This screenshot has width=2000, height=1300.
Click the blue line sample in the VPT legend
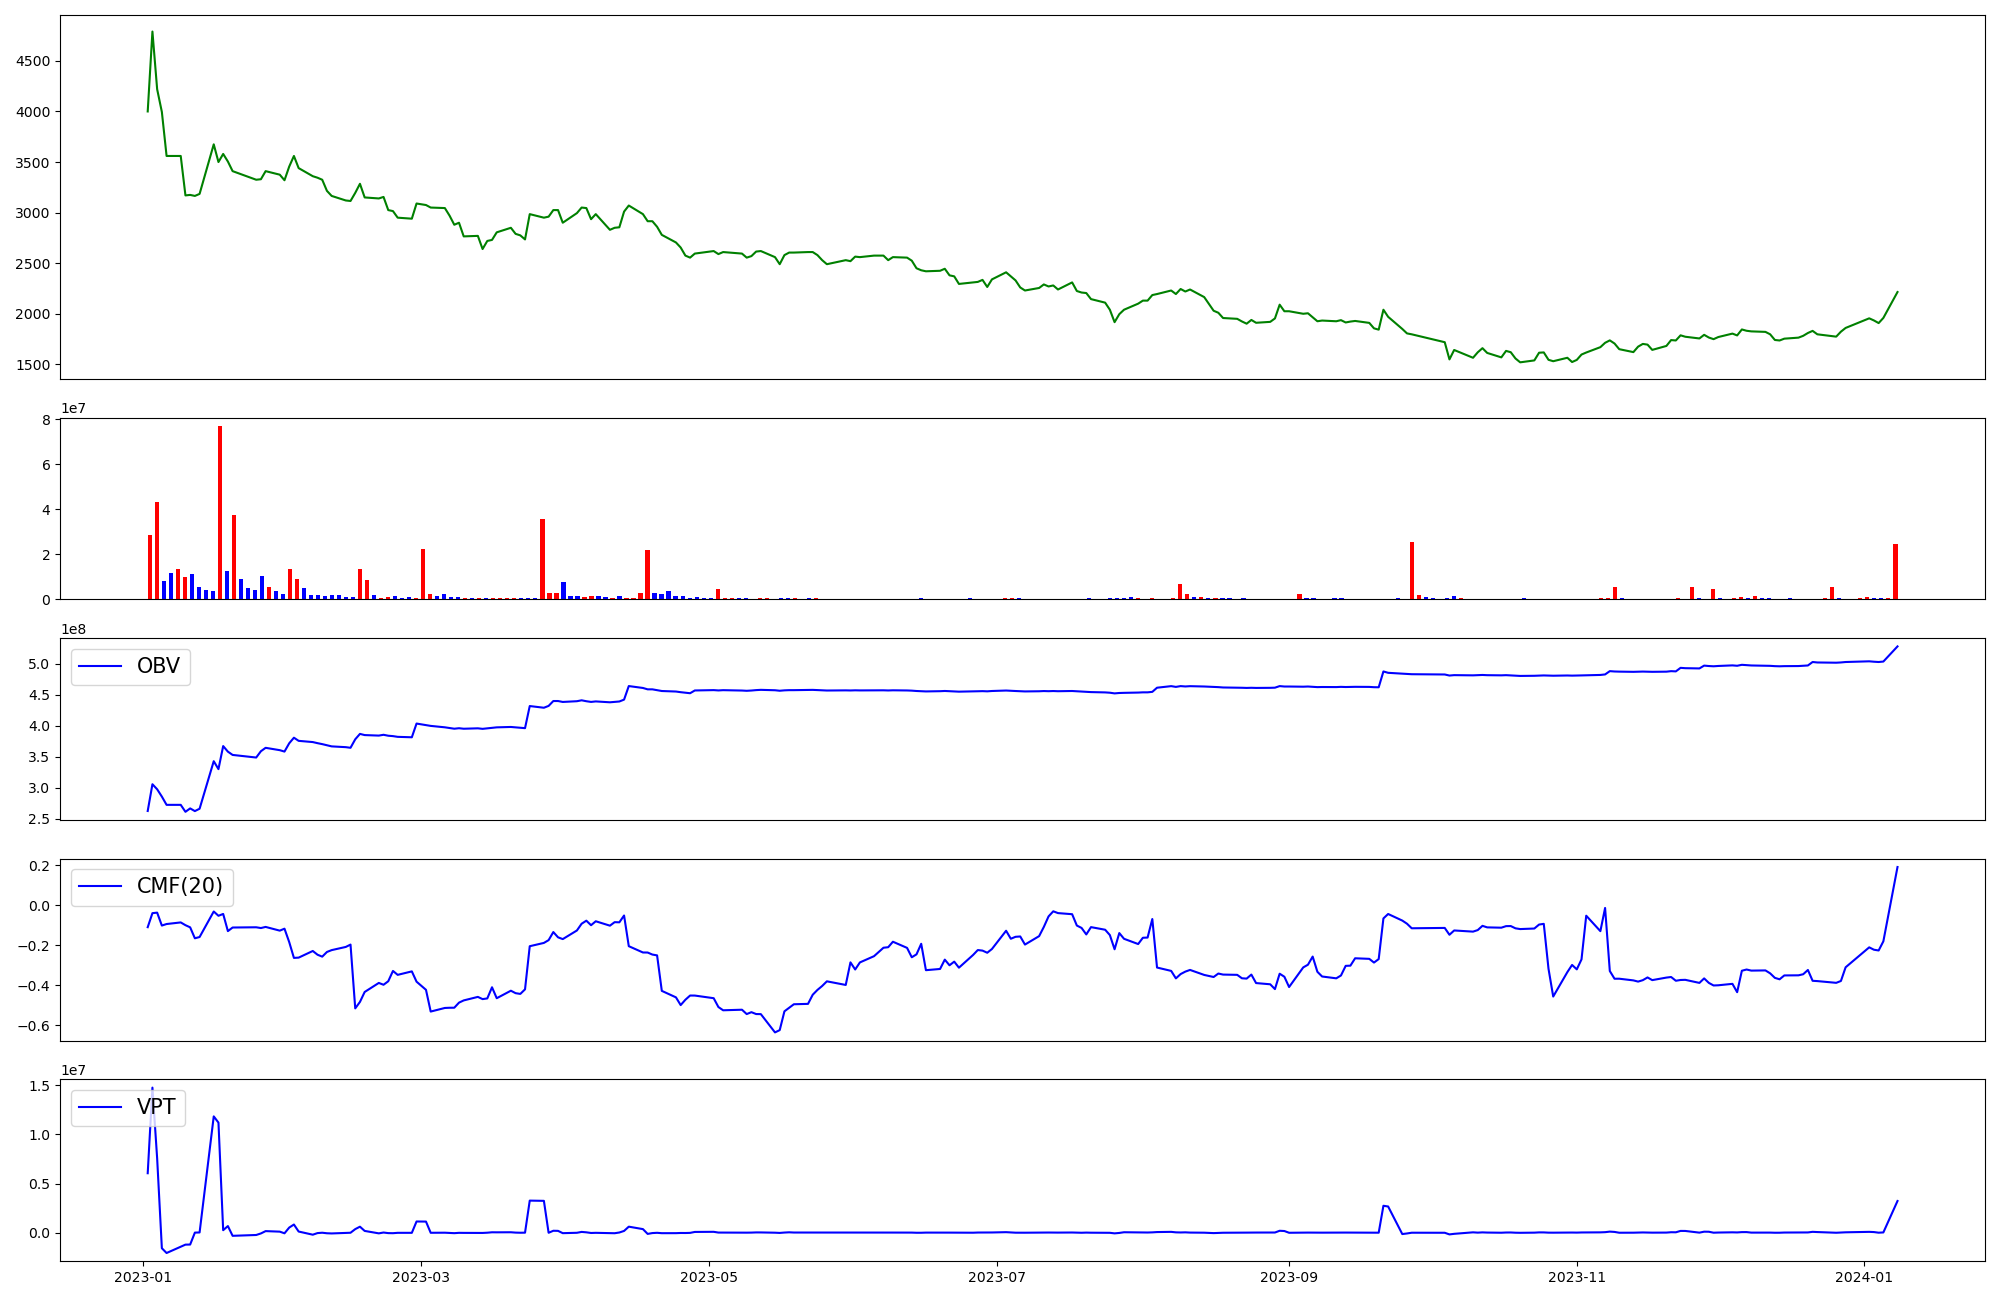click(100, 1107)
